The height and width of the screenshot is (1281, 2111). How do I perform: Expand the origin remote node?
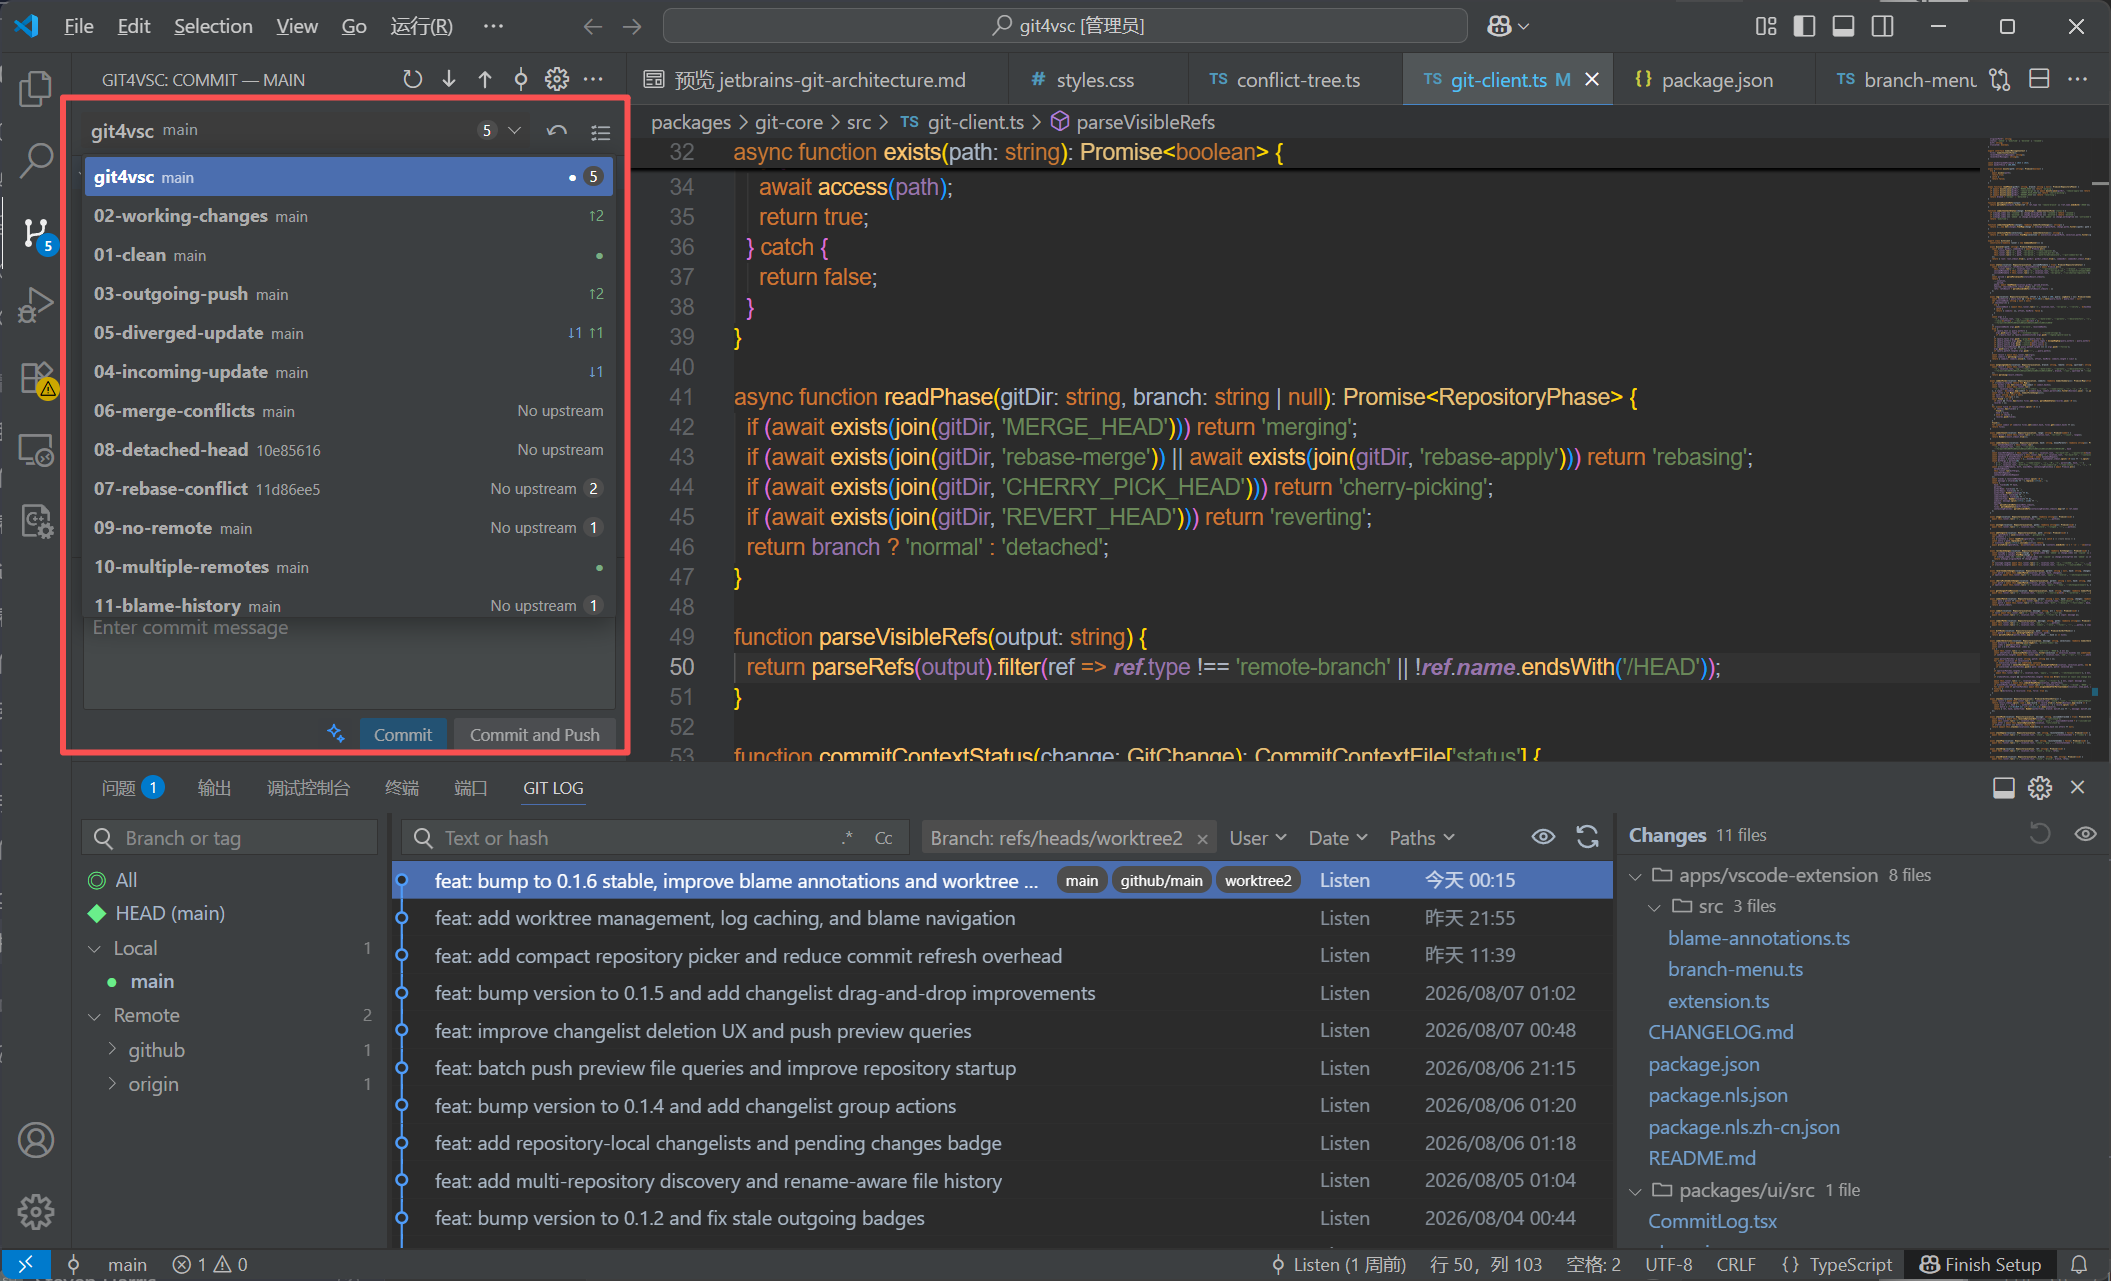coord(112,1083)
